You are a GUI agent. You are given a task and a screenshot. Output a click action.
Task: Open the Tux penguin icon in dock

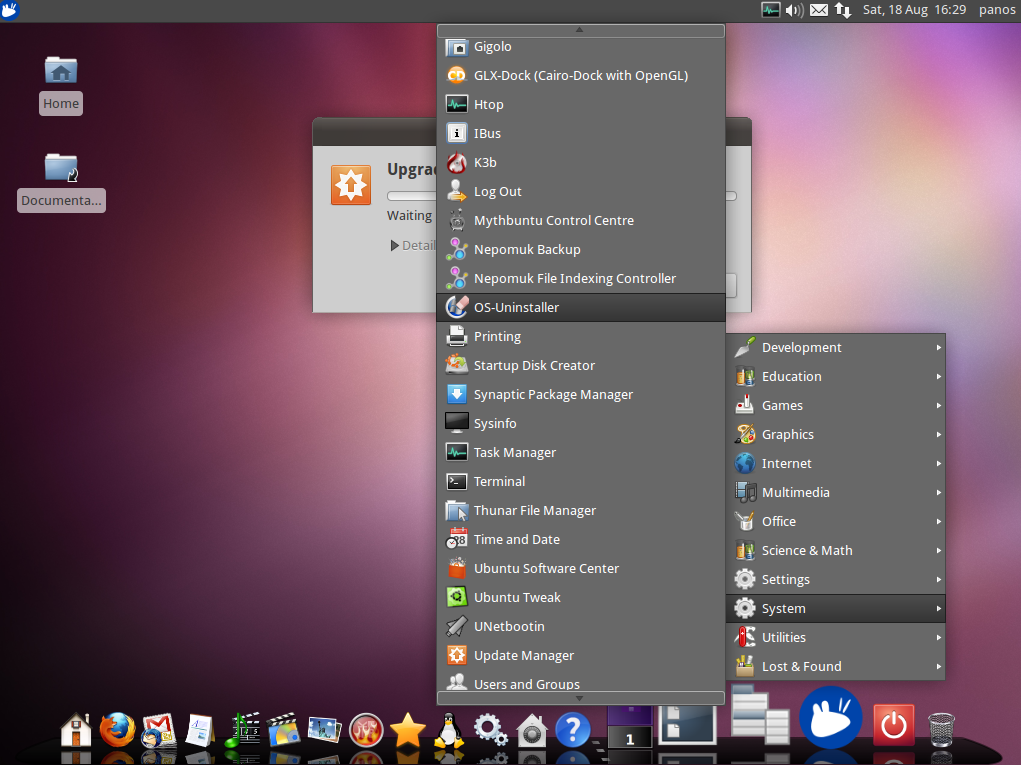coord(449,730)
